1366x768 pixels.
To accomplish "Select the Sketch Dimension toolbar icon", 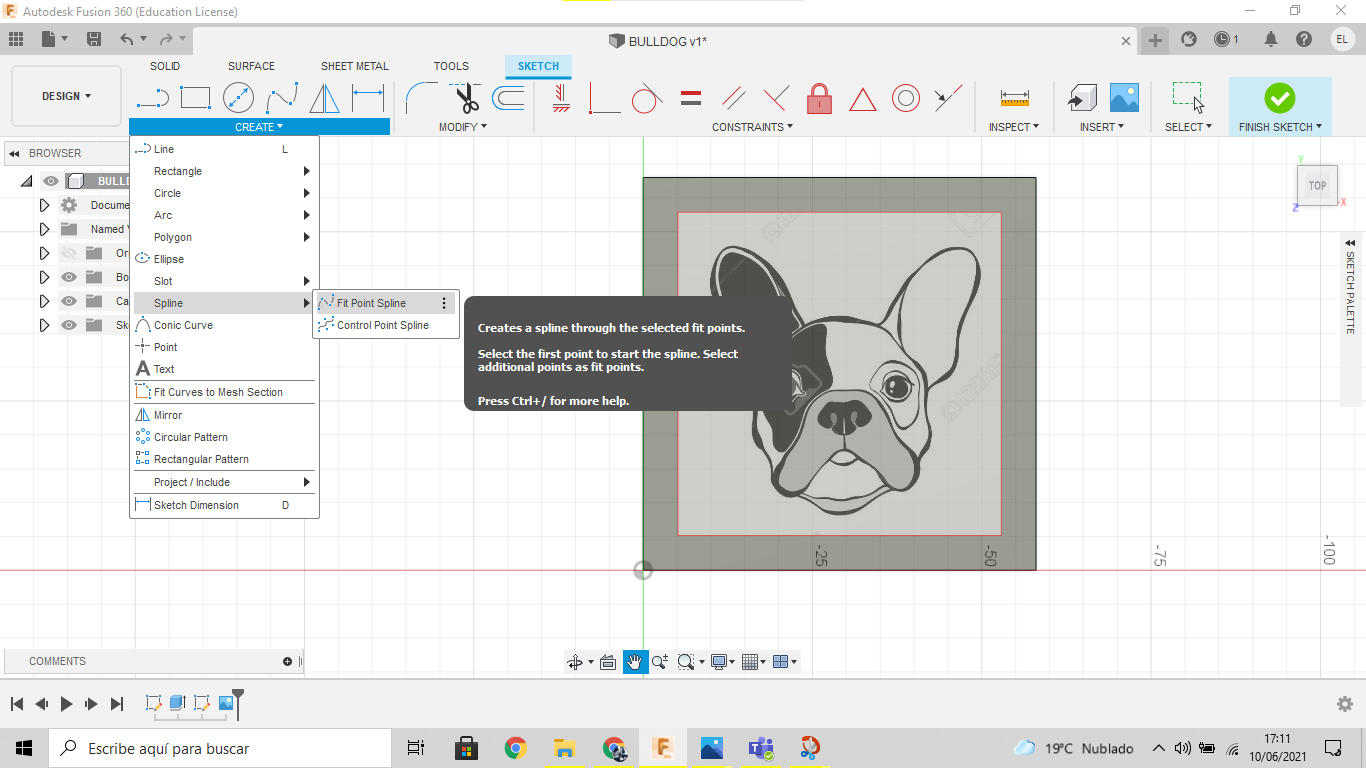I will pos(368,98).
